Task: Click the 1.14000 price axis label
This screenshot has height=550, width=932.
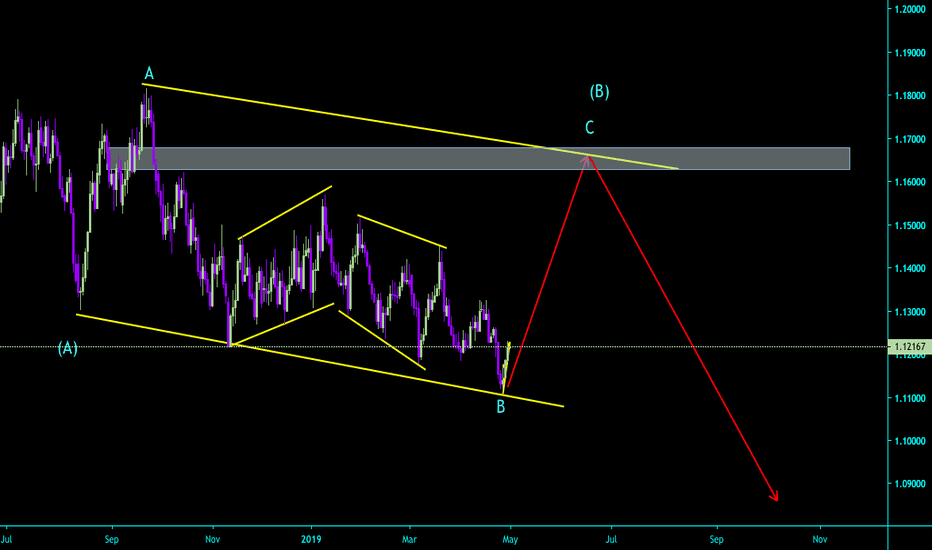Action: pos(910,268)
